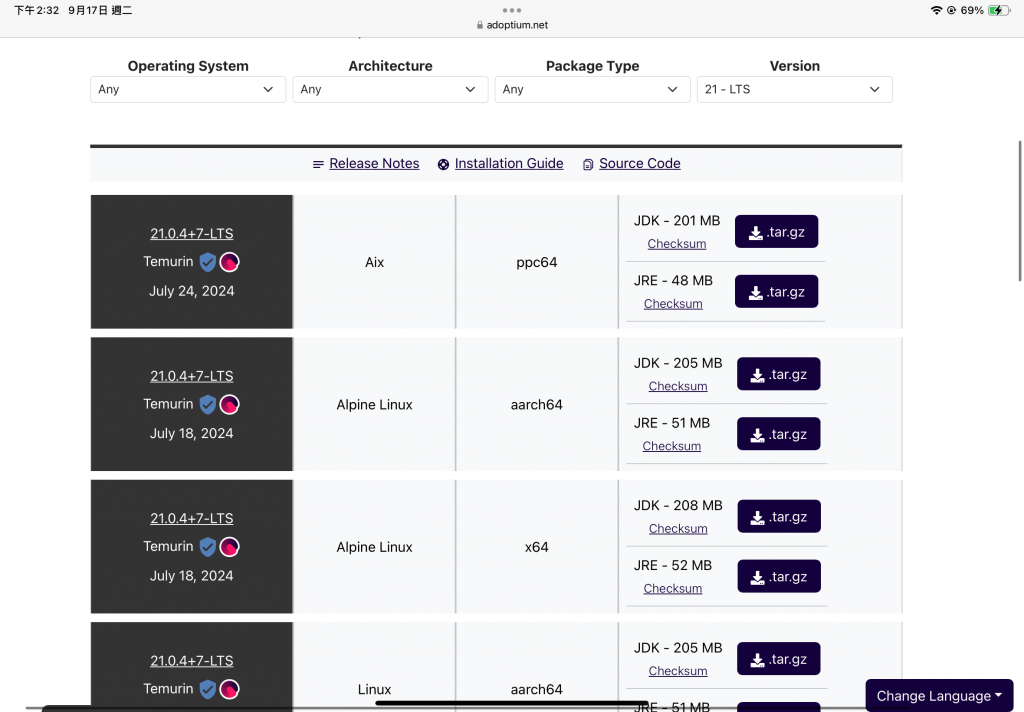Click the pink round badge in the Linux aarch64 row
Viewport: 1024px width, 712px height.
229,689
